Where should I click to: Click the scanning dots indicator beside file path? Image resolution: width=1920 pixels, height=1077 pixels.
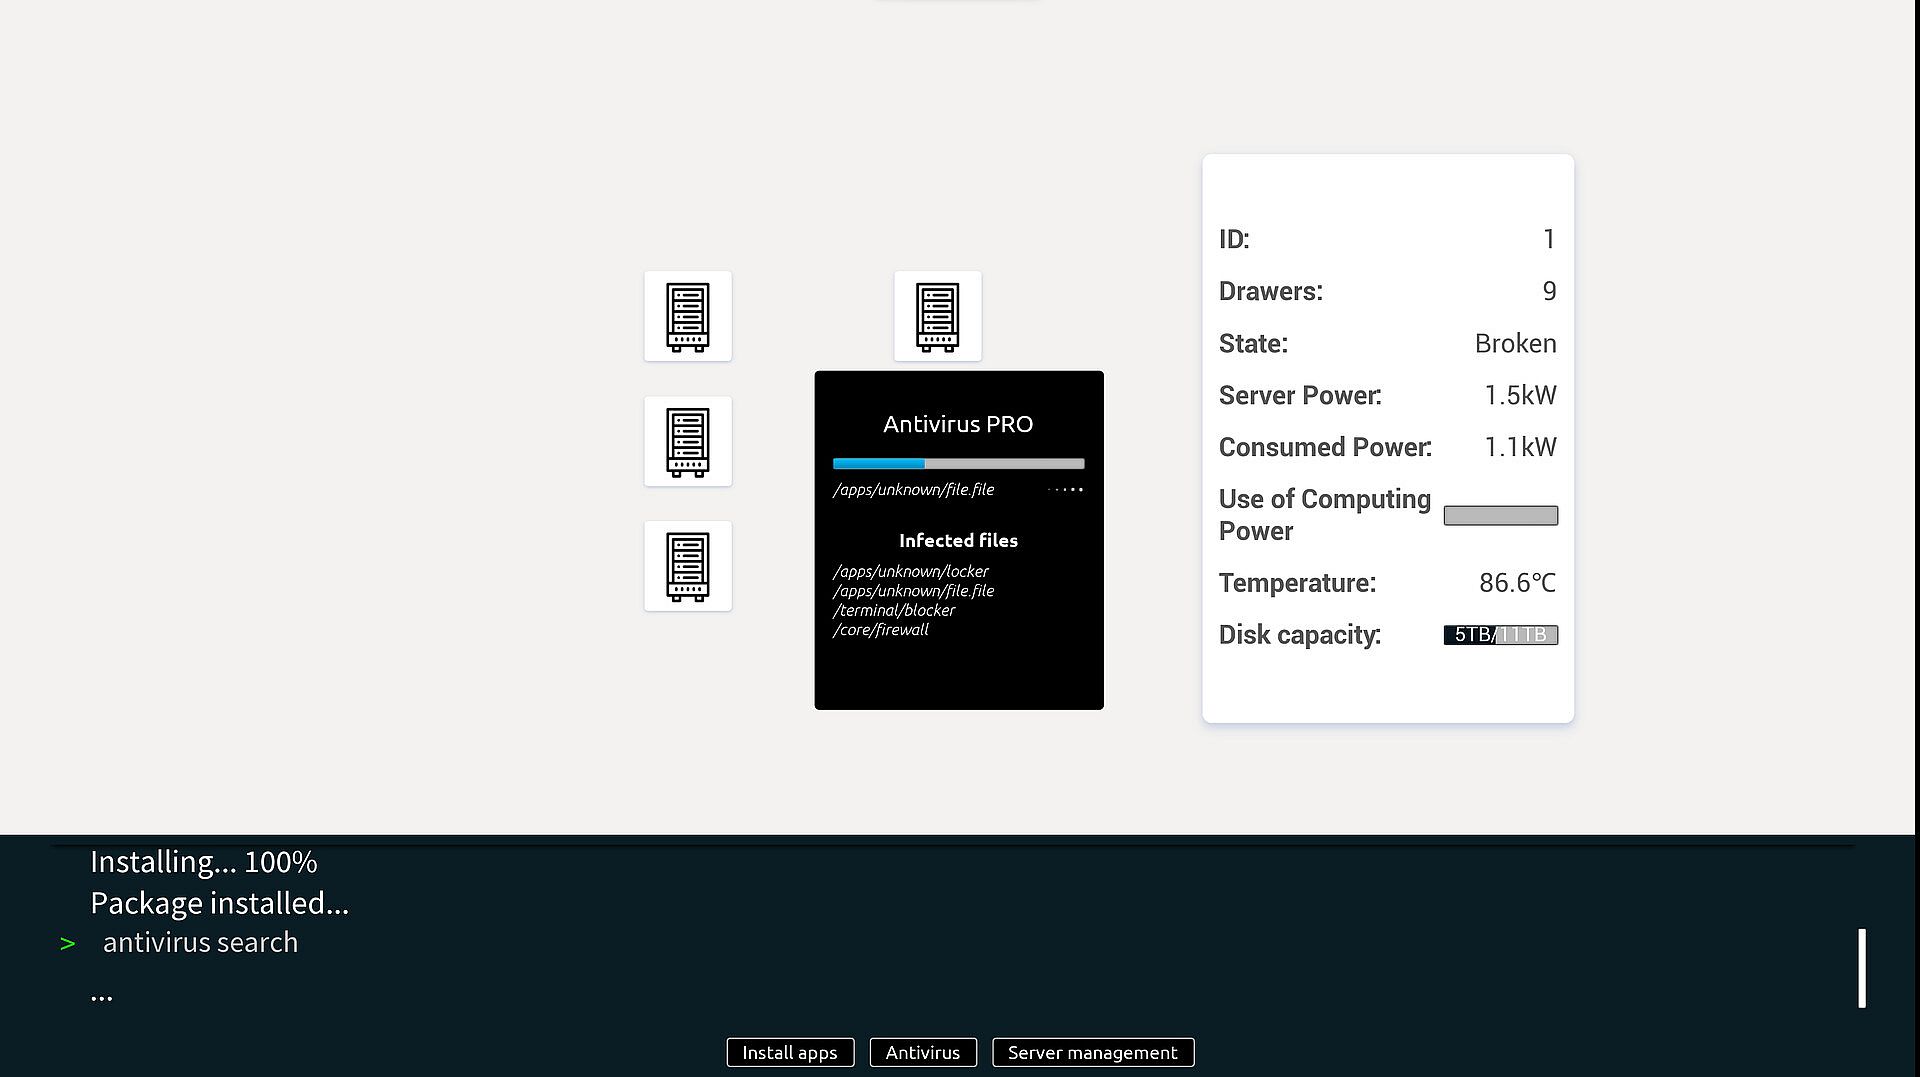pos(1066,490)
